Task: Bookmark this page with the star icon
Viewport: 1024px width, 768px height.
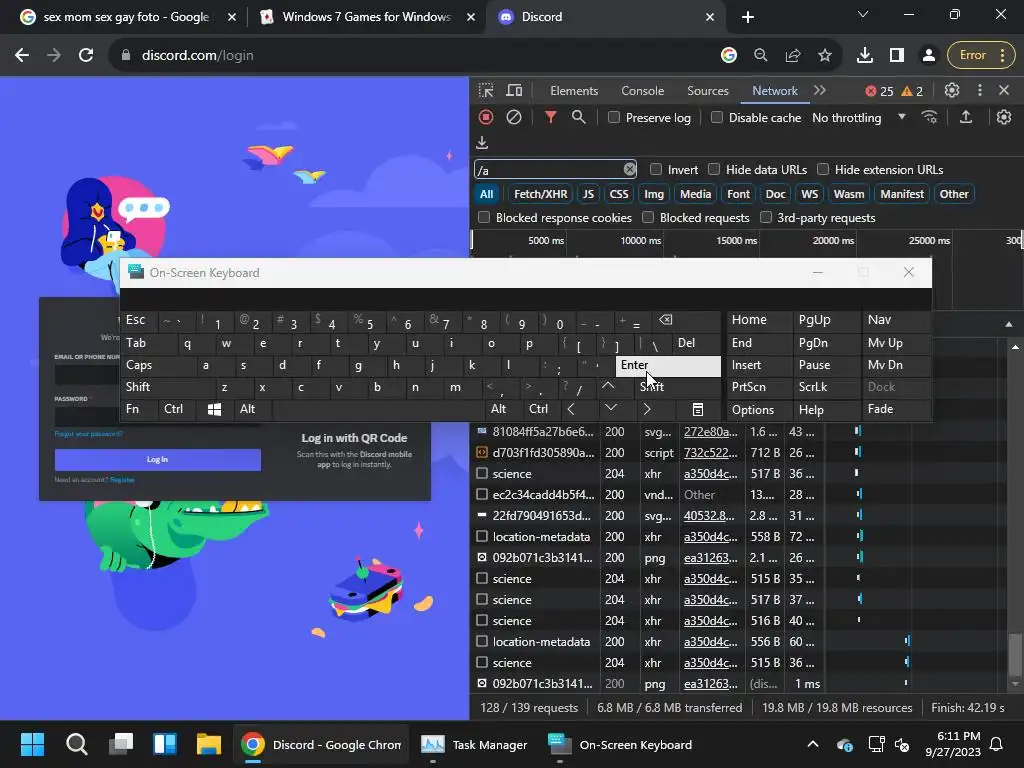Action: [825, 56]
